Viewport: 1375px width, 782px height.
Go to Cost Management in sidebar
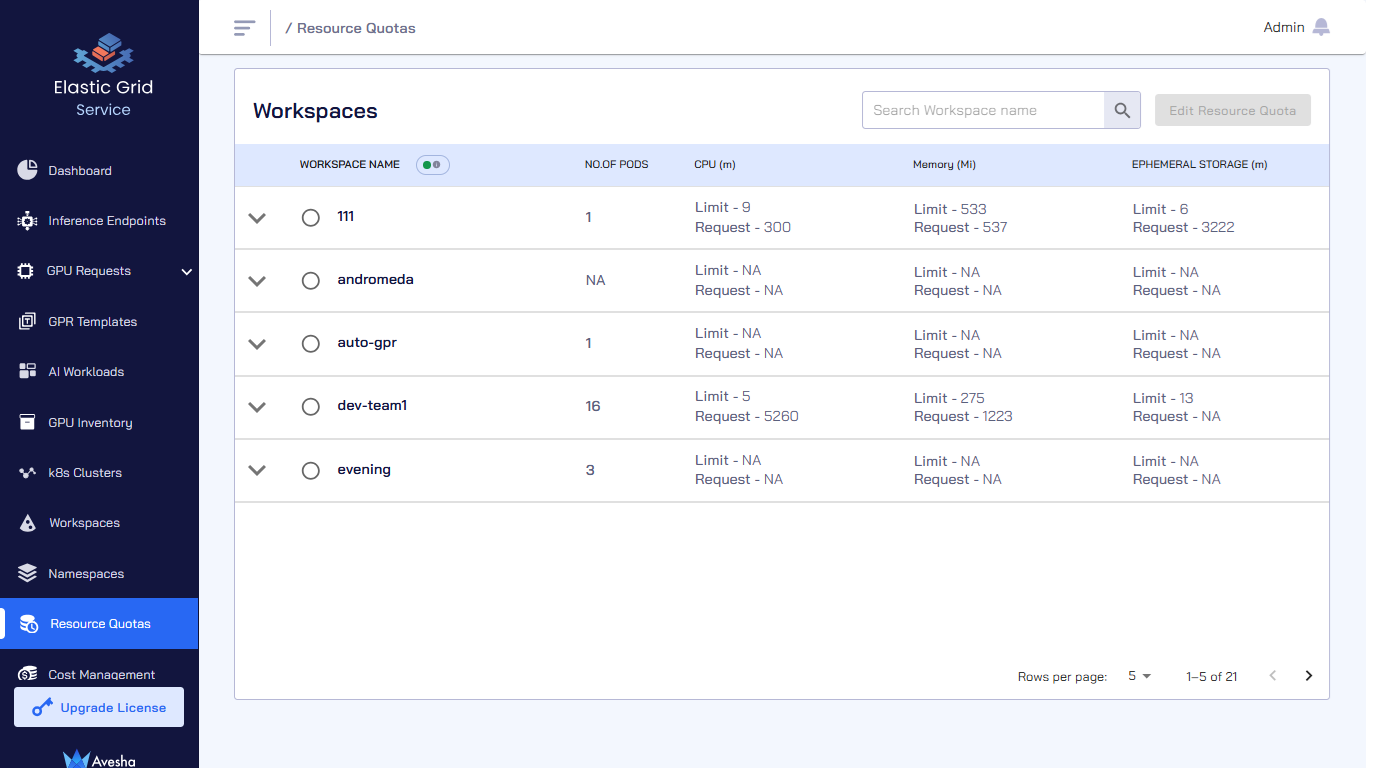click(x=101, y=674)
